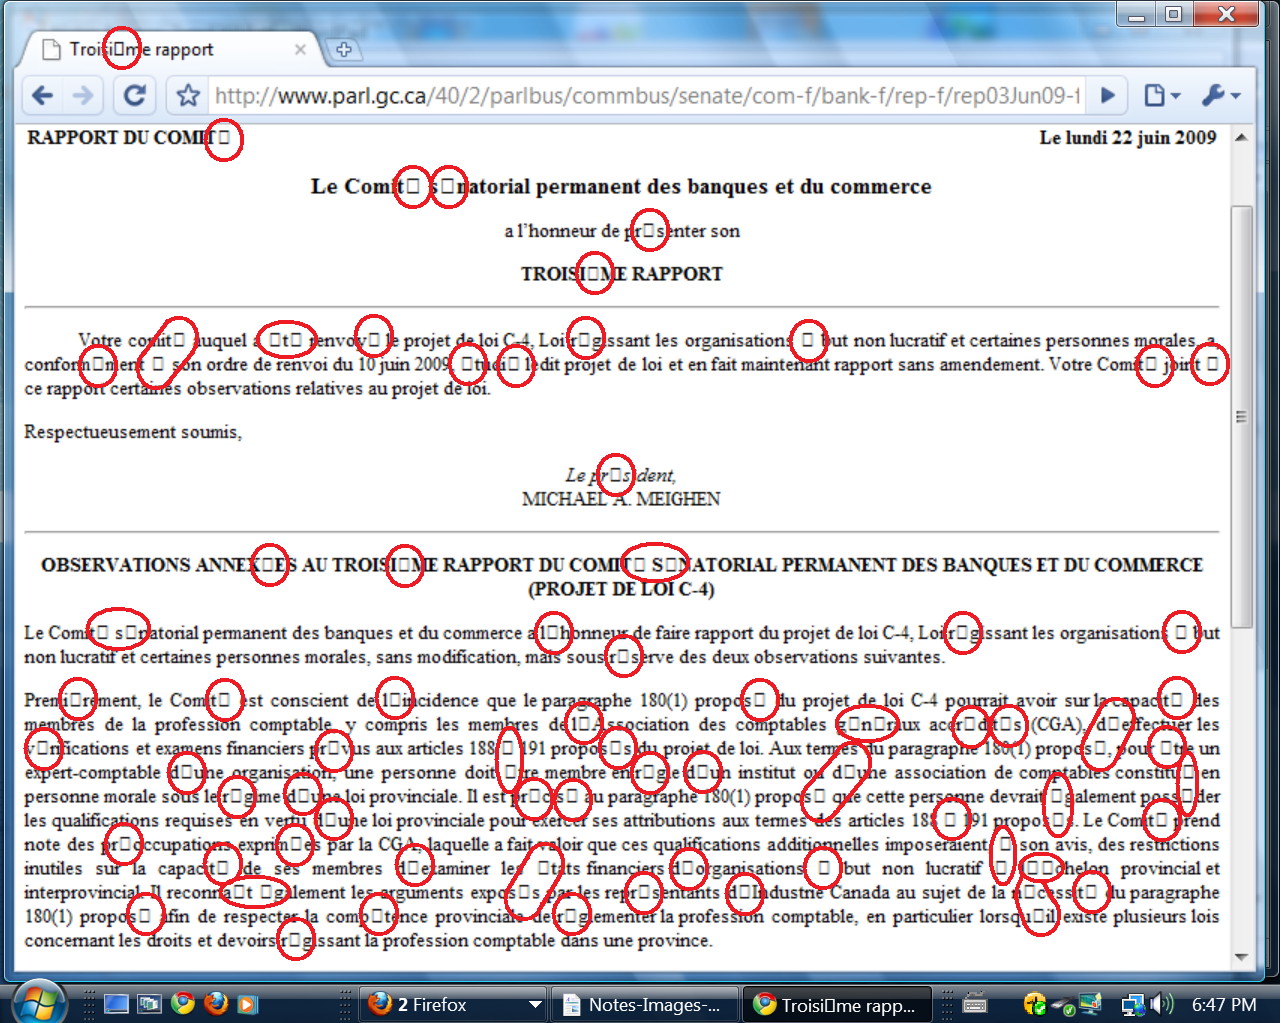Click the vertical scrollbar thumb
Screen dimensions: 1281x1023
(1241, 416)
